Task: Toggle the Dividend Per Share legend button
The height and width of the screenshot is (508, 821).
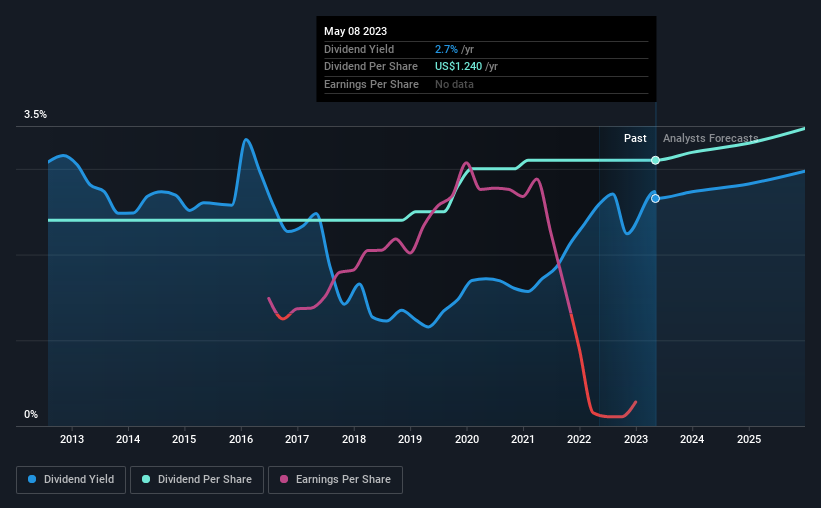Action: (197, 480)
